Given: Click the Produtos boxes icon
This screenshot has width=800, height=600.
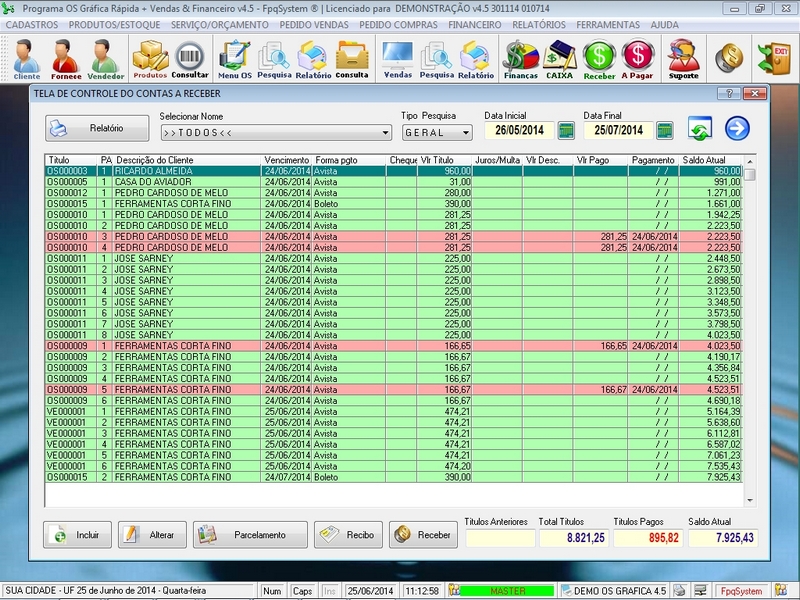Looking at the screenshot, I should click(150, 58).
